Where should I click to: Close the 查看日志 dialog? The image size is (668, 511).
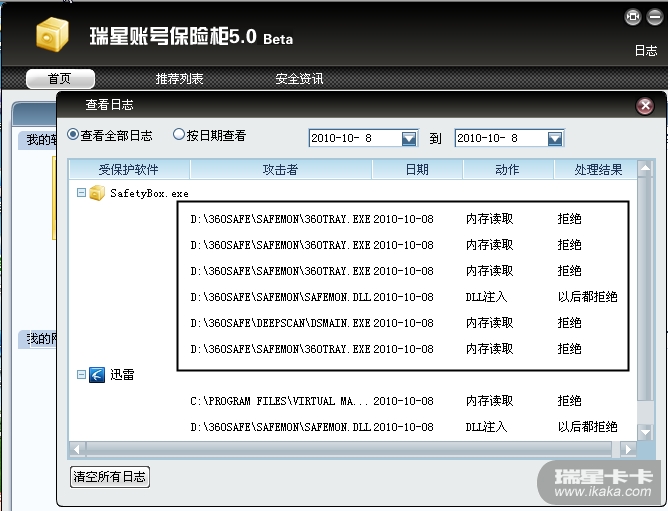[645, 106]
